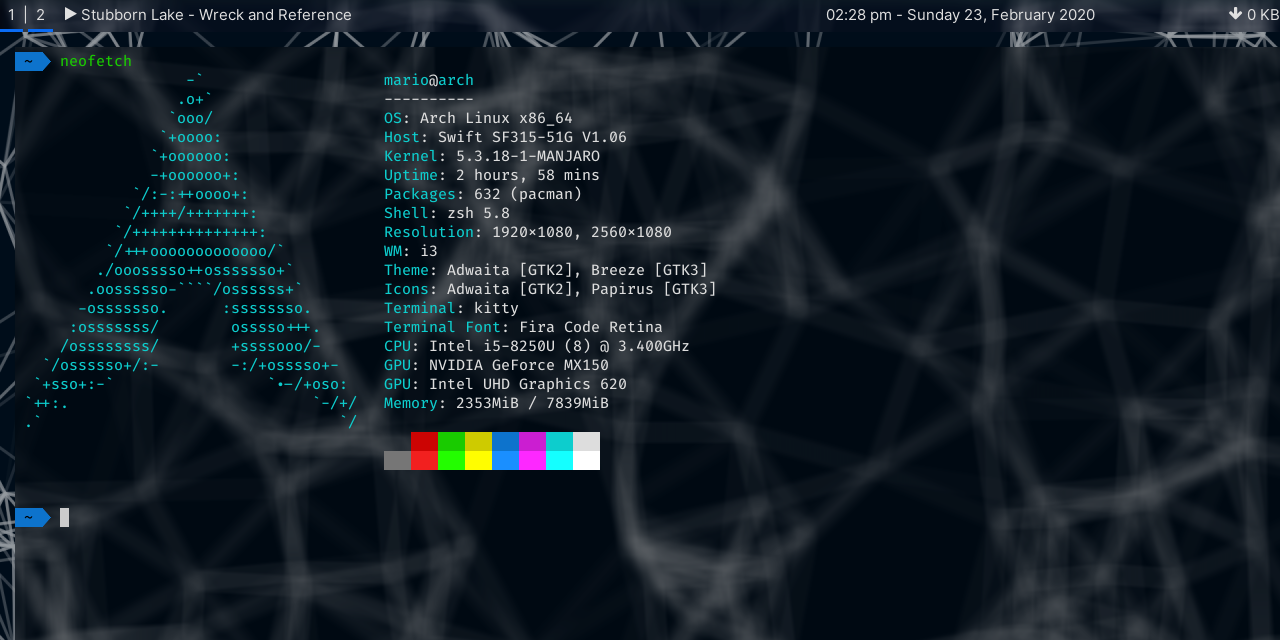Image resolution: width=1280 pixels, height=640 pixels.
Task: Click the Host: Swift SF315-51G line
Action: point(505,137)
